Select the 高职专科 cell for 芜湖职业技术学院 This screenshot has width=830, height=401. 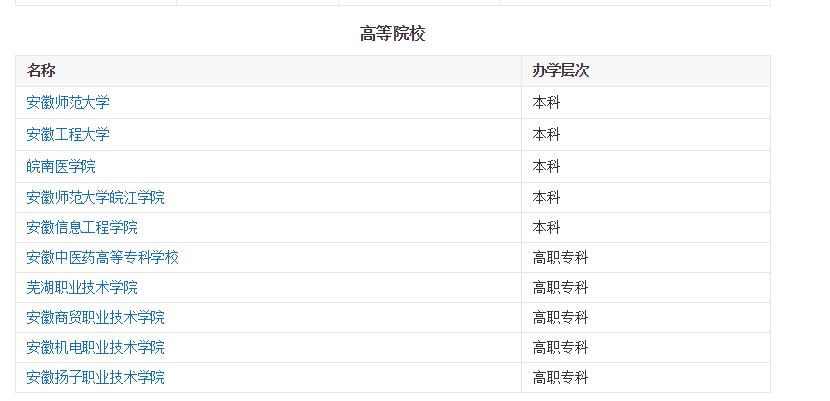click(560, 288)
